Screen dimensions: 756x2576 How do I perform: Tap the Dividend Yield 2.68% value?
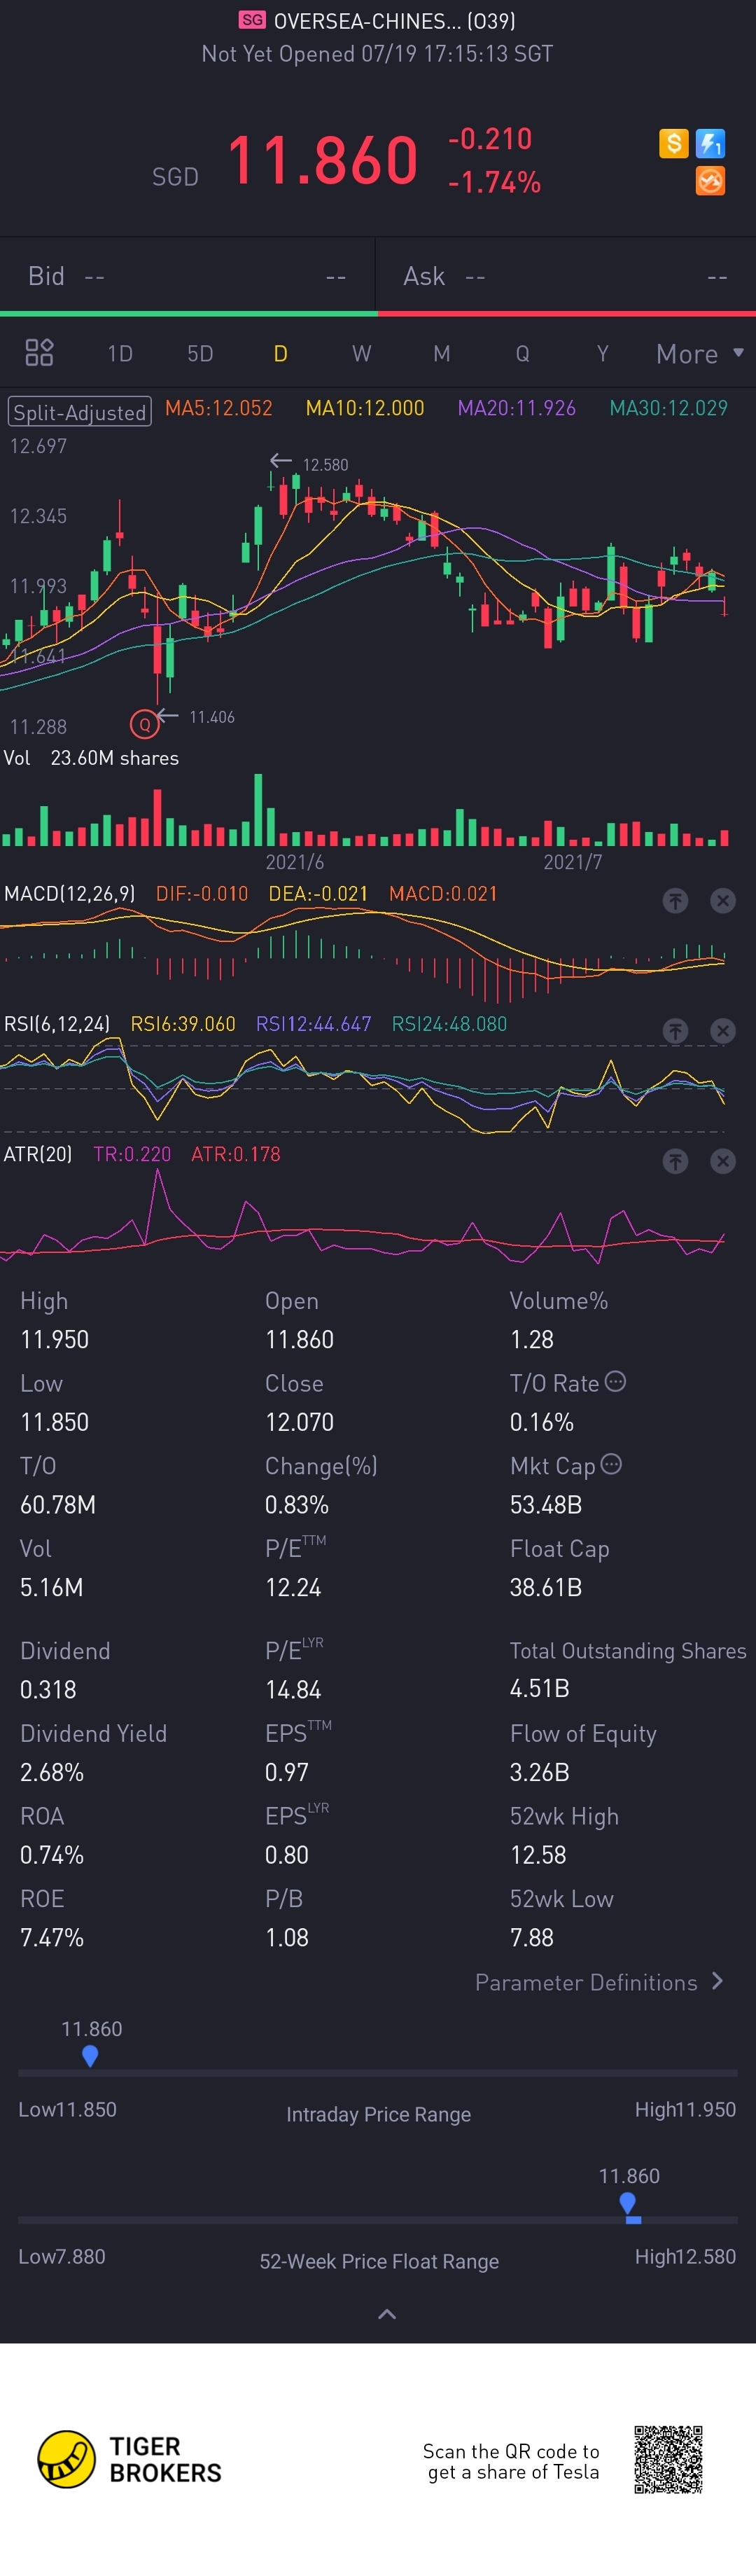(52, 1772)
